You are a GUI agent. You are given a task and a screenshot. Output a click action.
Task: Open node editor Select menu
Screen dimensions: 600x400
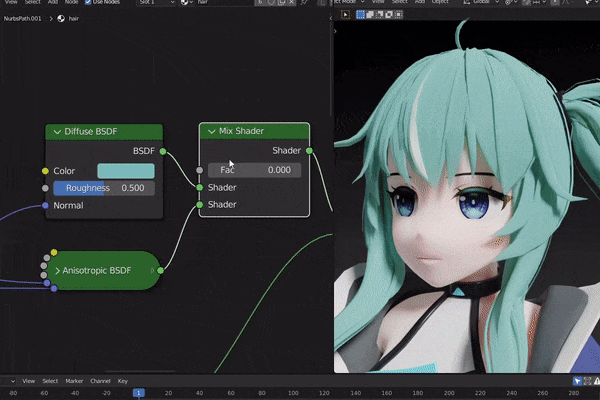point(33,2)
